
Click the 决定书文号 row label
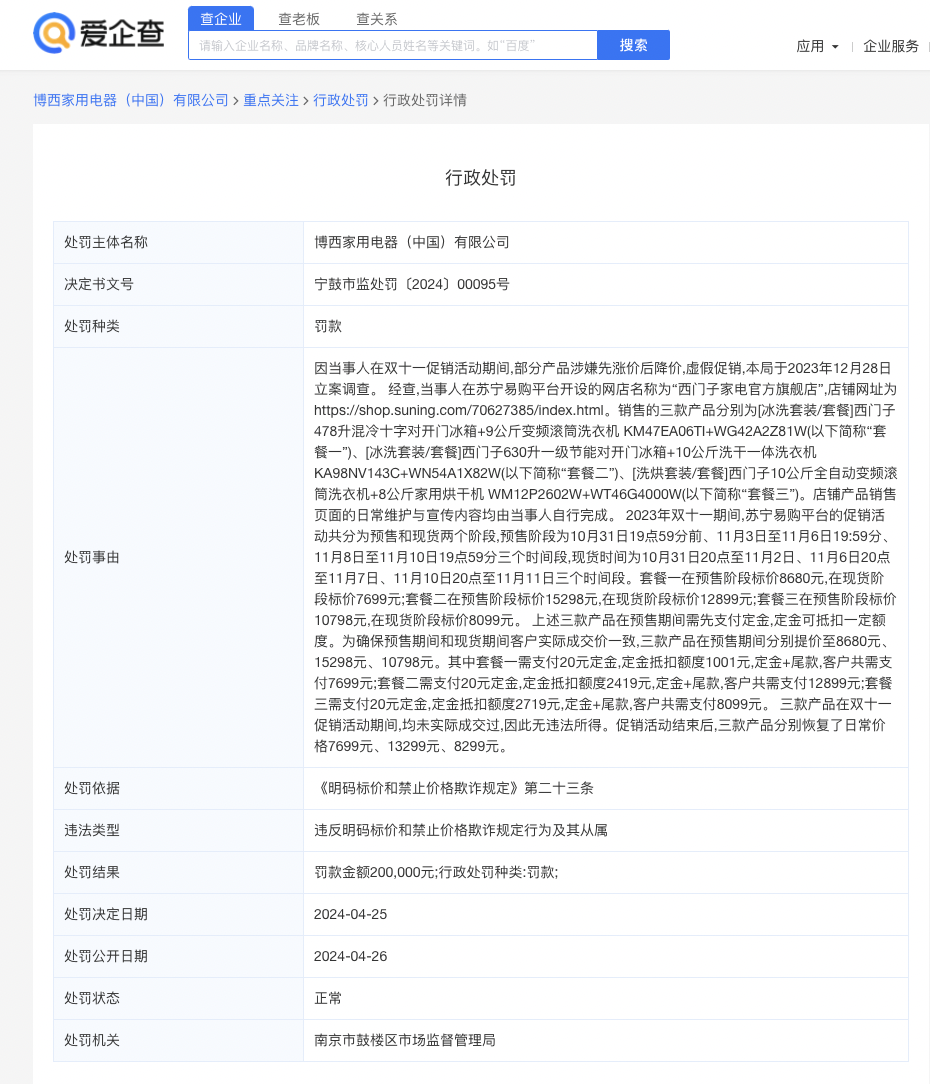(99, 284)
